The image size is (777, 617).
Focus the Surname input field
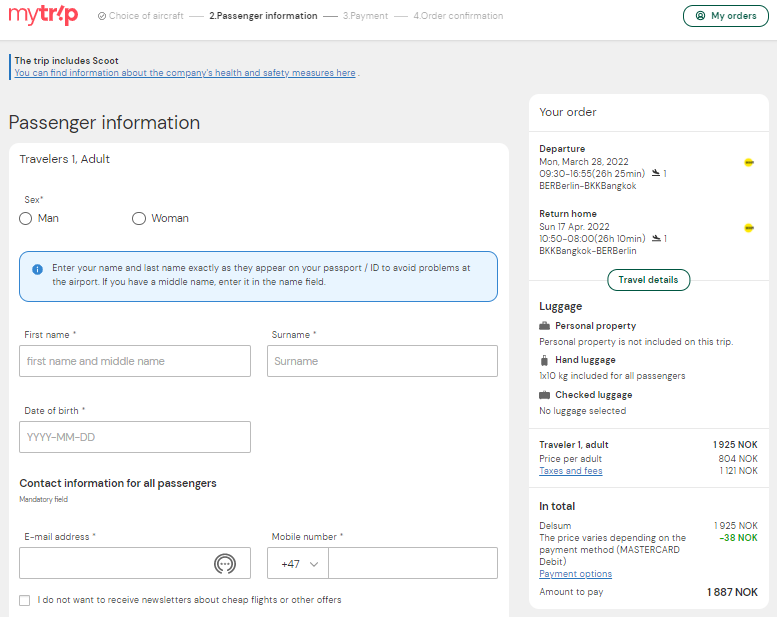pos(382,361)
